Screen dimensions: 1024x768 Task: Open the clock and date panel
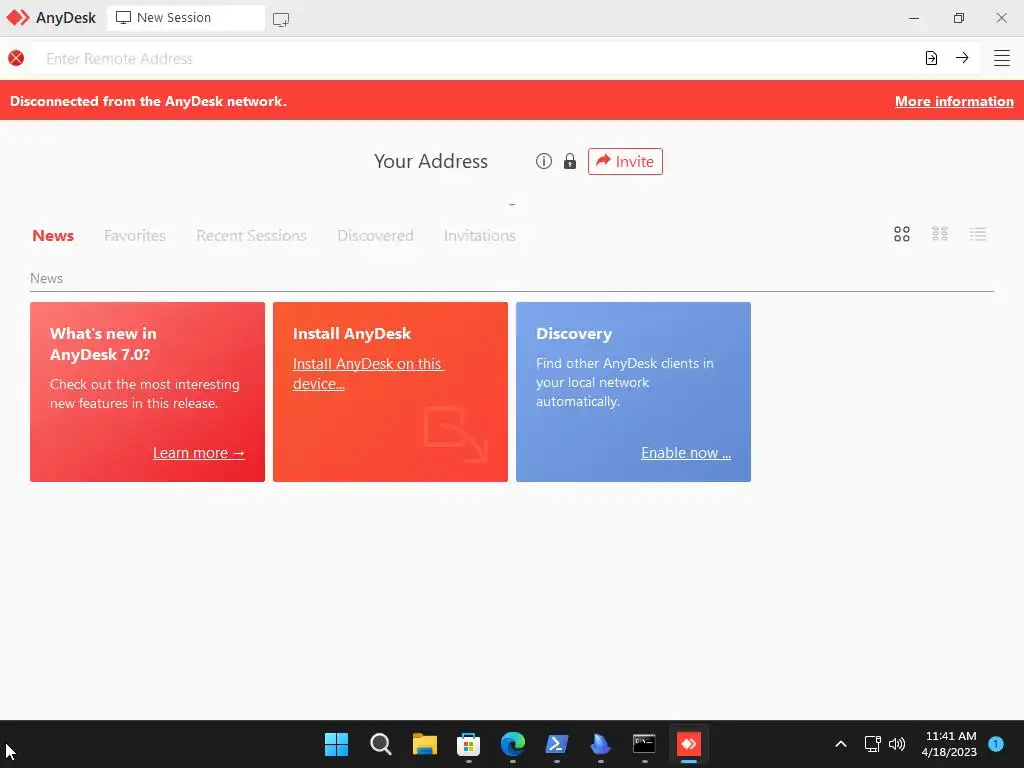(x=950, y=744)
